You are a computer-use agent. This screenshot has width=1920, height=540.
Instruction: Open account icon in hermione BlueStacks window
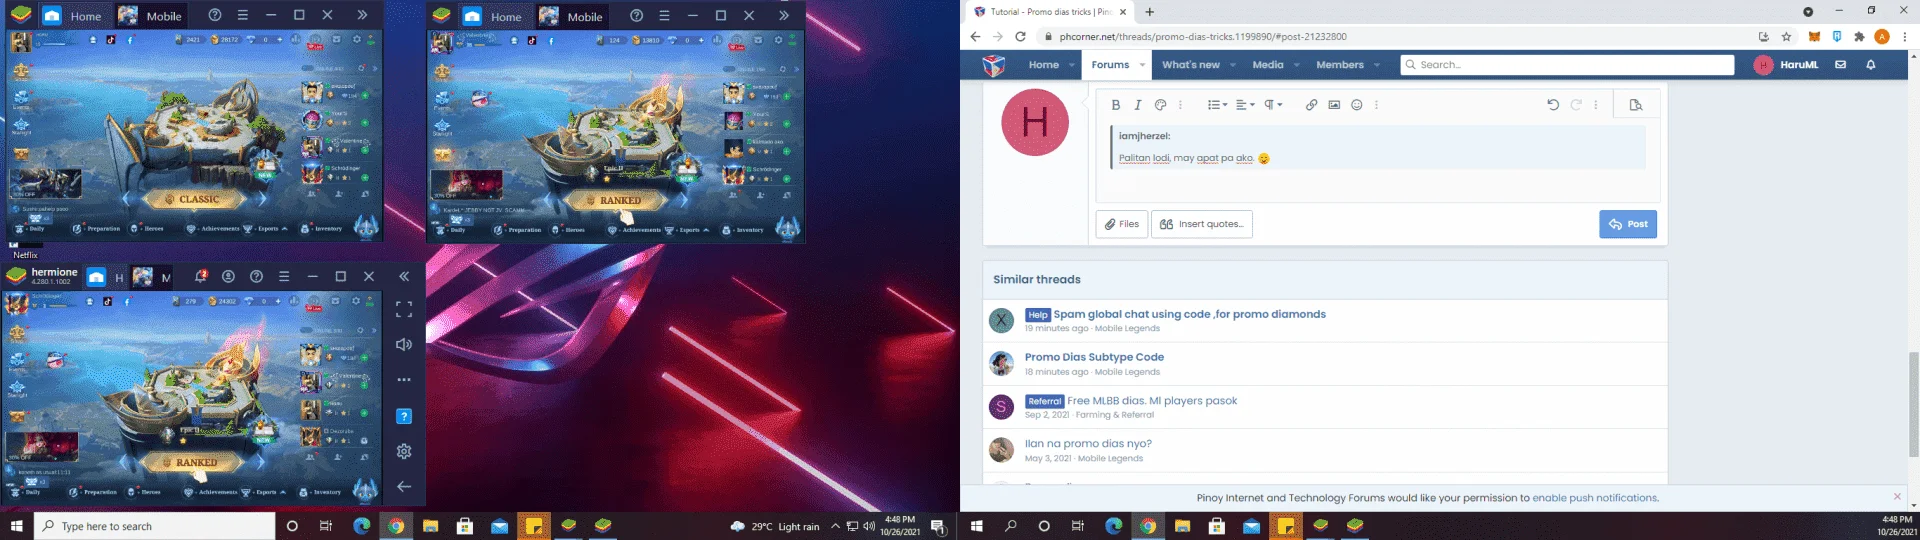click(x=228, y=276)
